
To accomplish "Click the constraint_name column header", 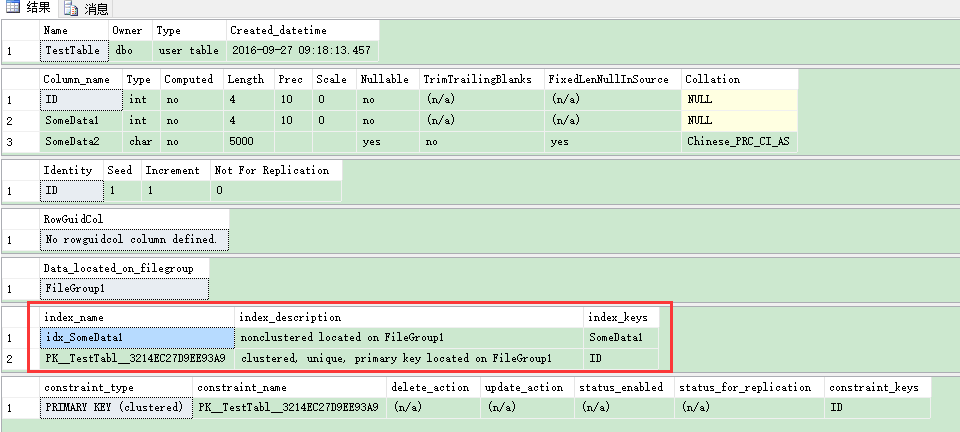I will pos(289,387).
